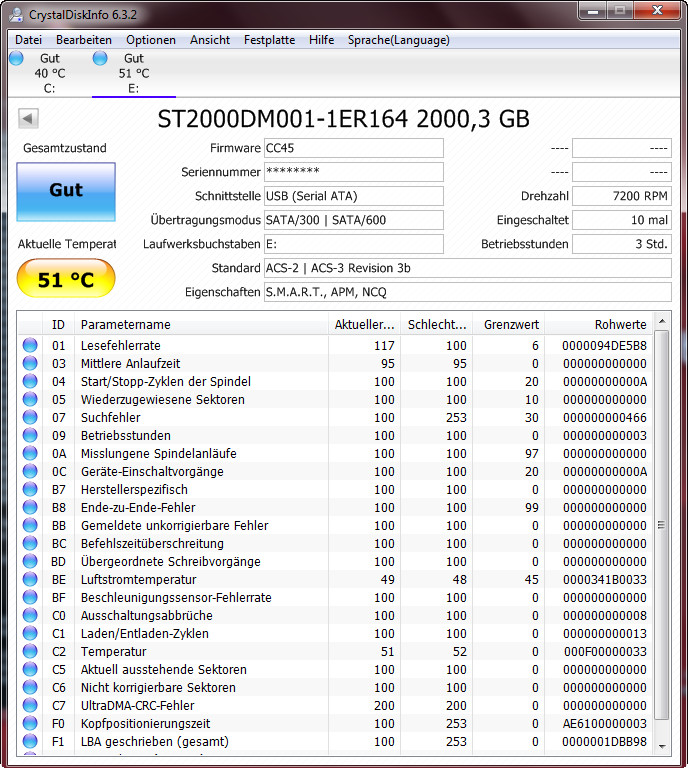Screen dimensions: 688x768
Task: Sort by the Grenzwert column header
Action: 509,324
